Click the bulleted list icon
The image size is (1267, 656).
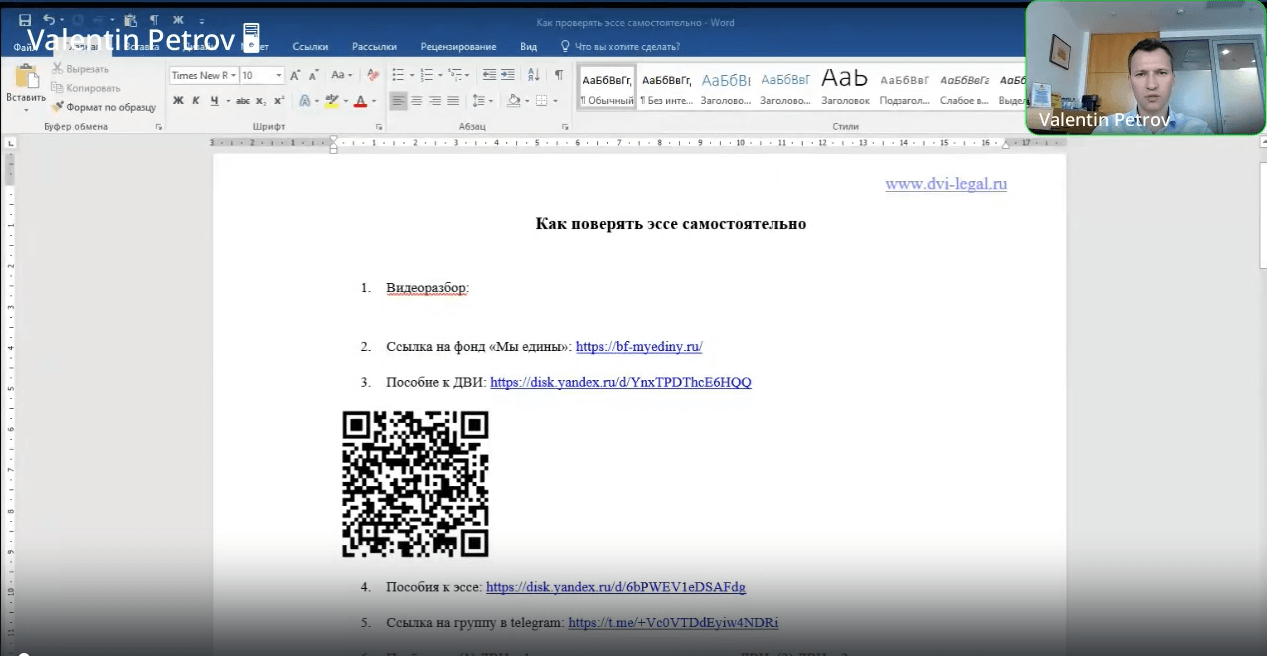click(x=397, y=75)
